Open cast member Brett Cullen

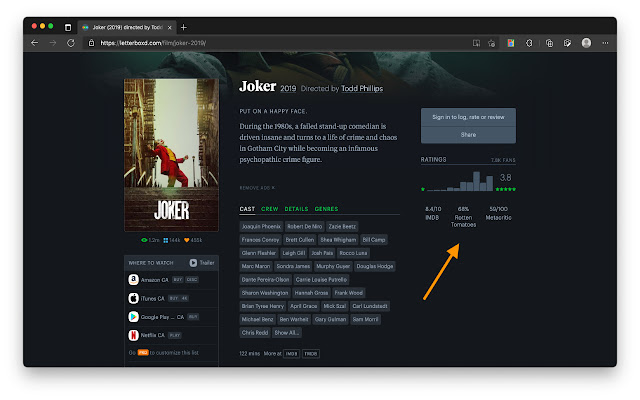pos(300,240)
